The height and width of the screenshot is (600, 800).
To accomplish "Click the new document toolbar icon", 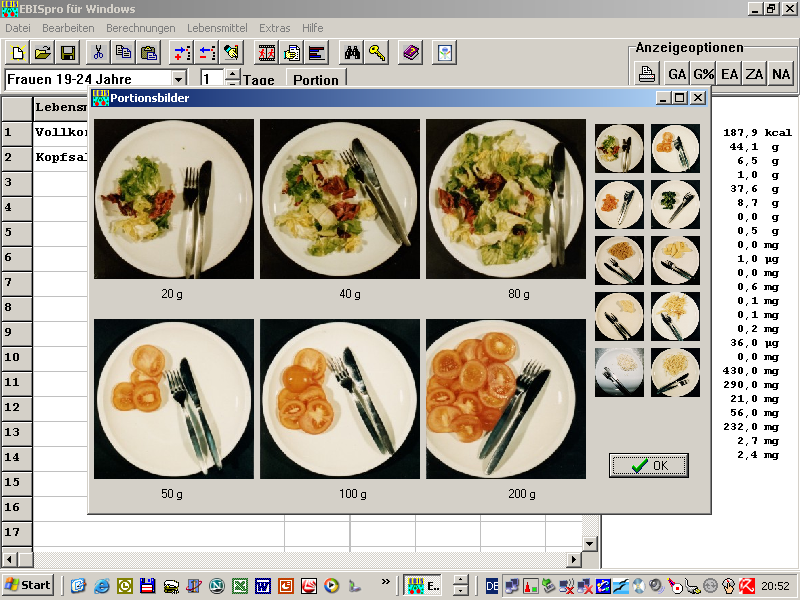I will click(x=17, y=53).
